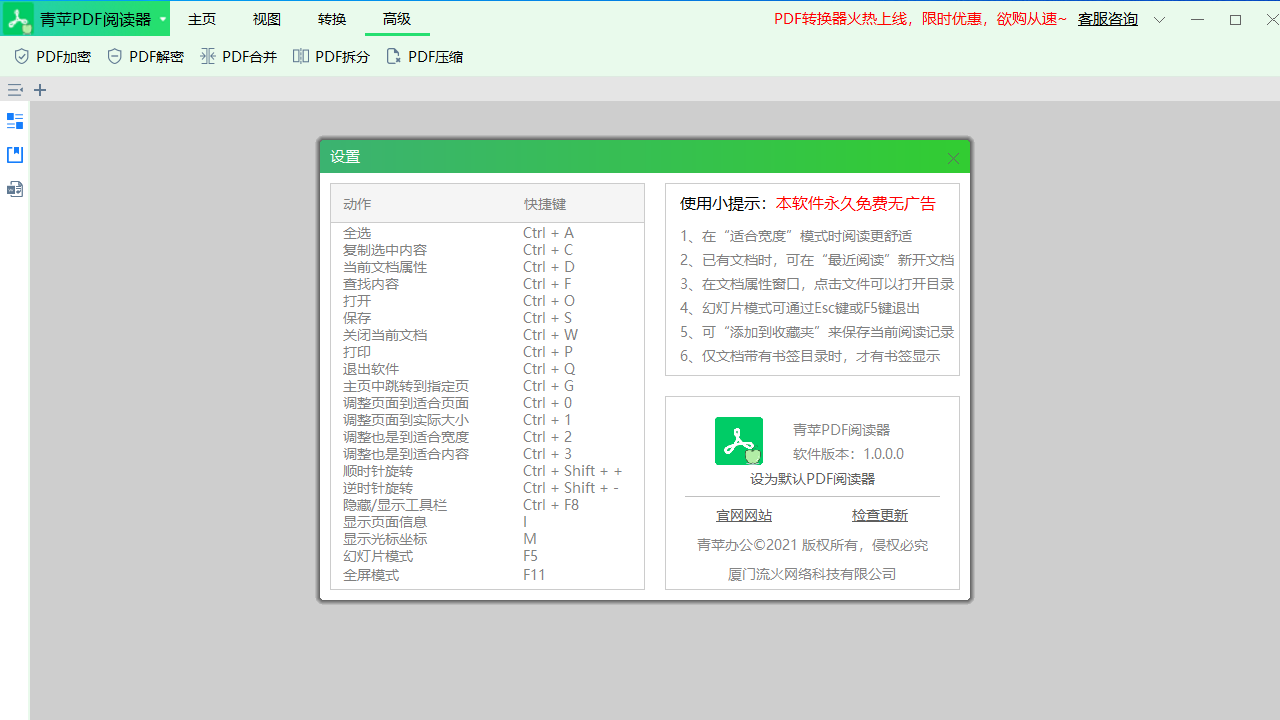
Task: Click the green app logo in title bar
Action: pyautogui.click(x=17, y=17)
